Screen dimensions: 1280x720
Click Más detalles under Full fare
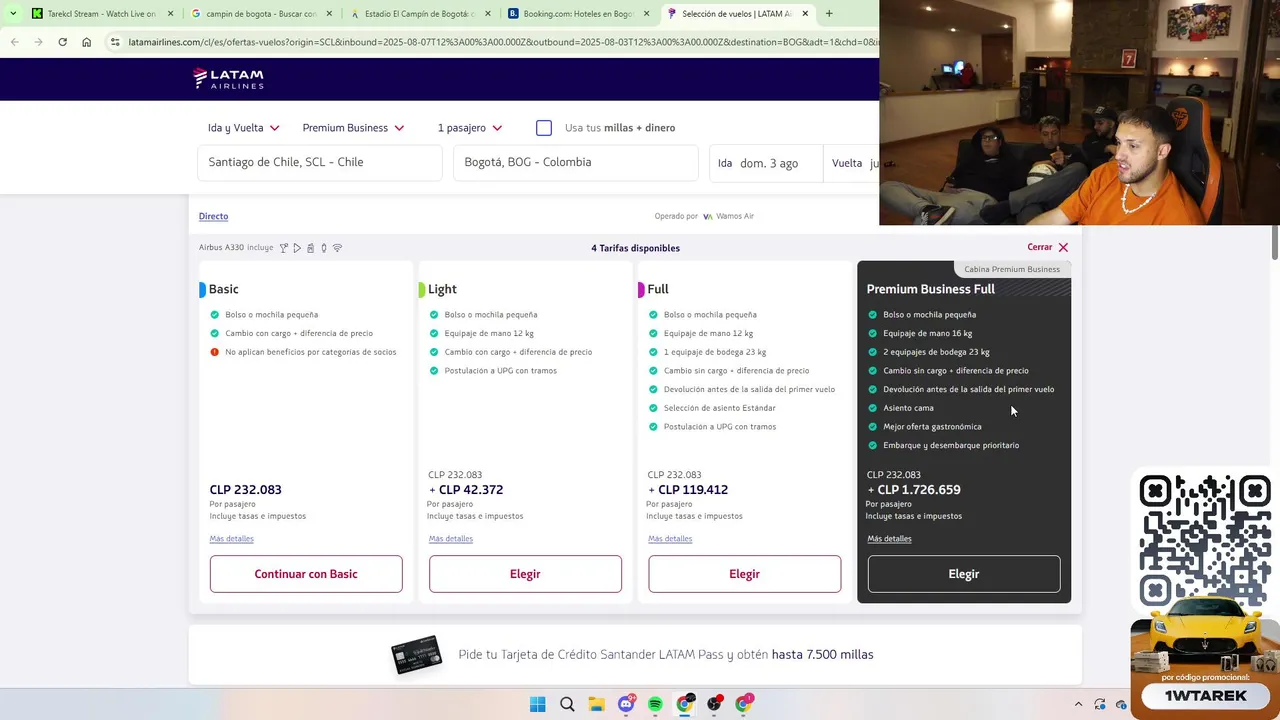670,539
